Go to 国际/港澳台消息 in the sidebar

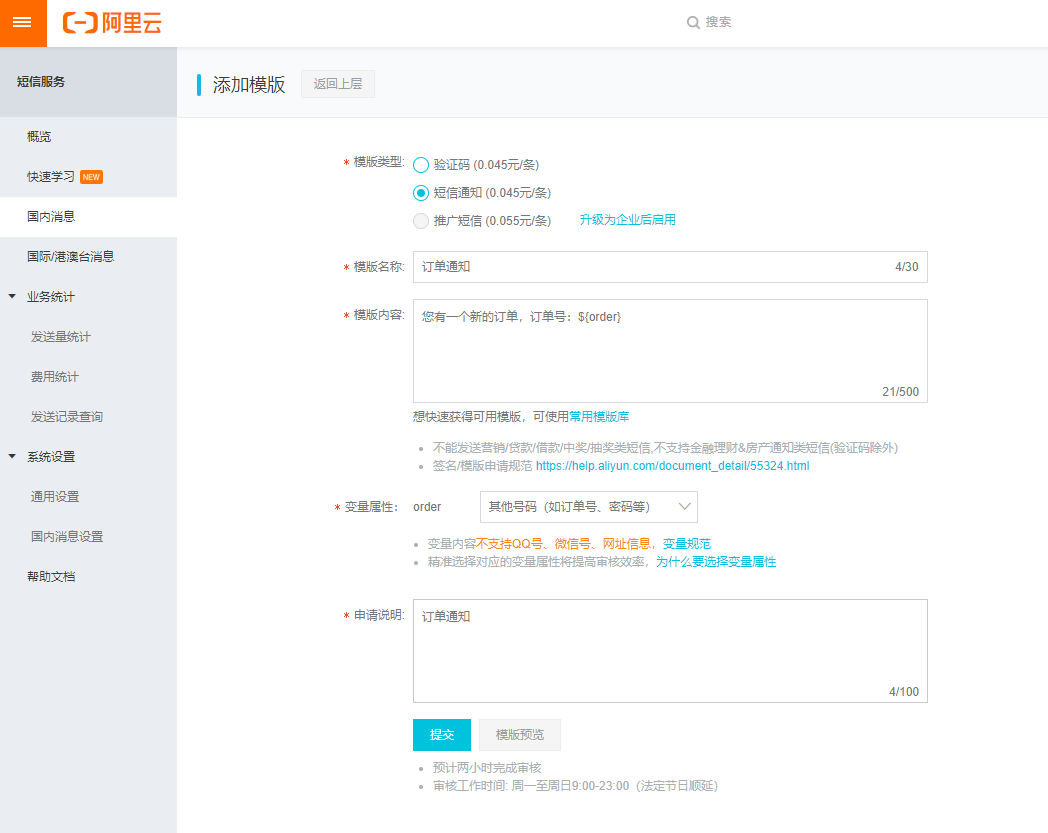pyautogui.click(x=70, y=257)
